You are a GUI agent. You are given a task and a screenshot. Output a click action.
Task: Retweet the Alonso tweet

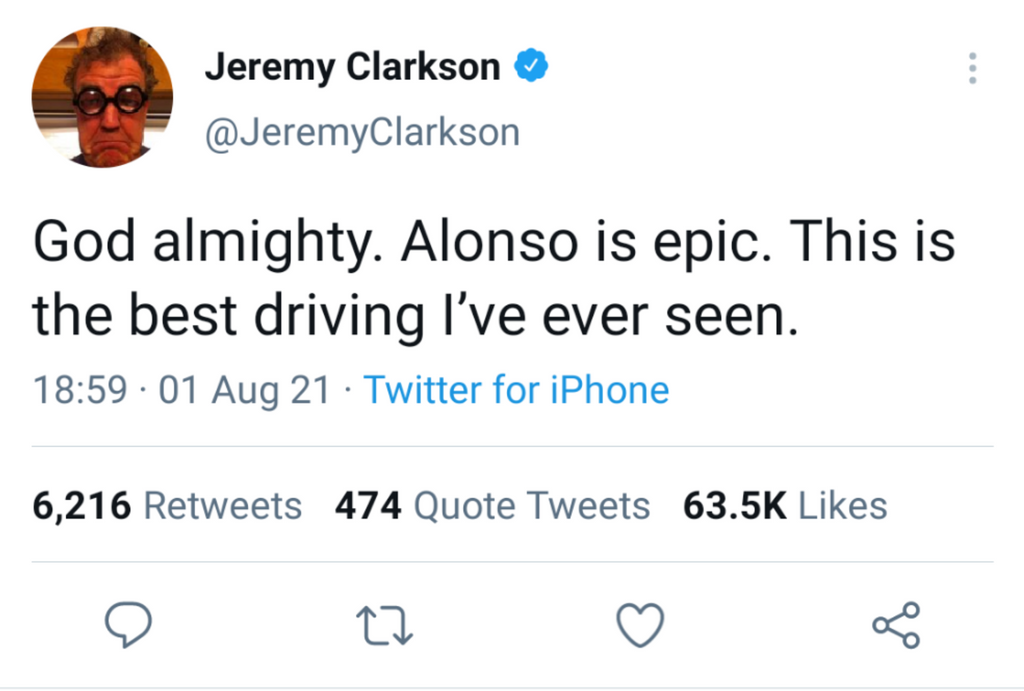385,627
